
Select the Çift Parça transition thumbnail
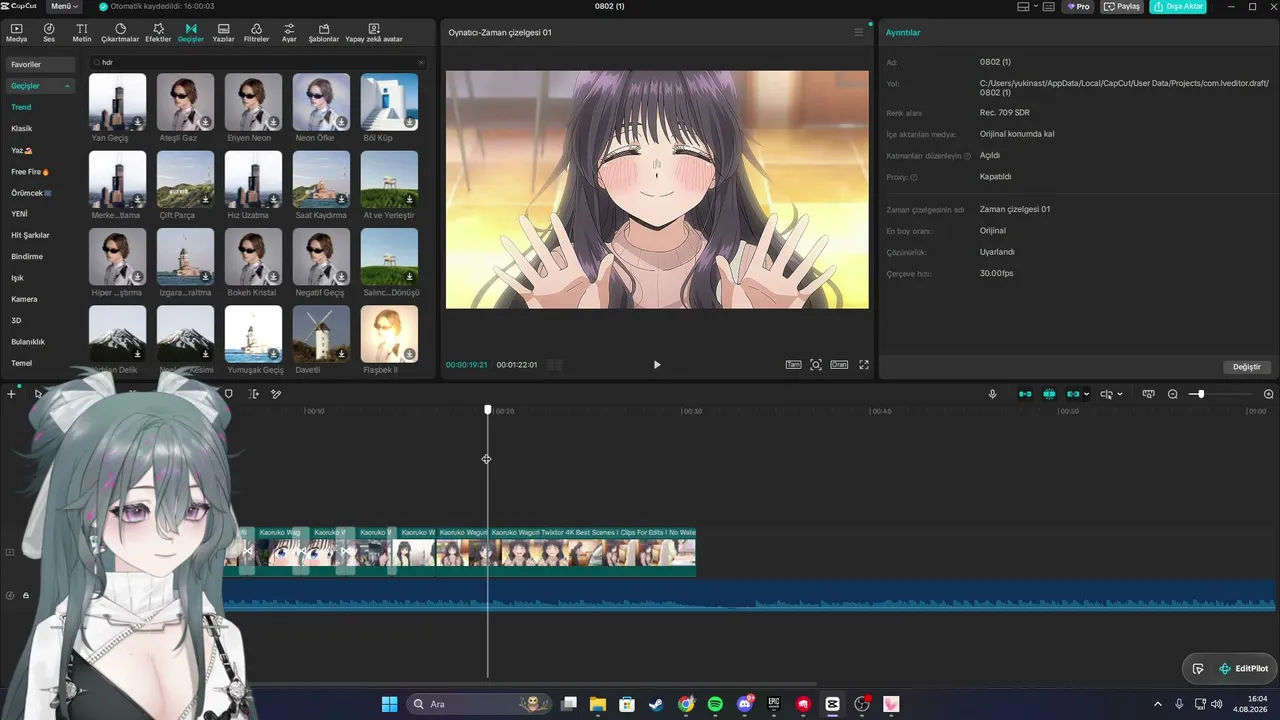click(x=185, y=180)
